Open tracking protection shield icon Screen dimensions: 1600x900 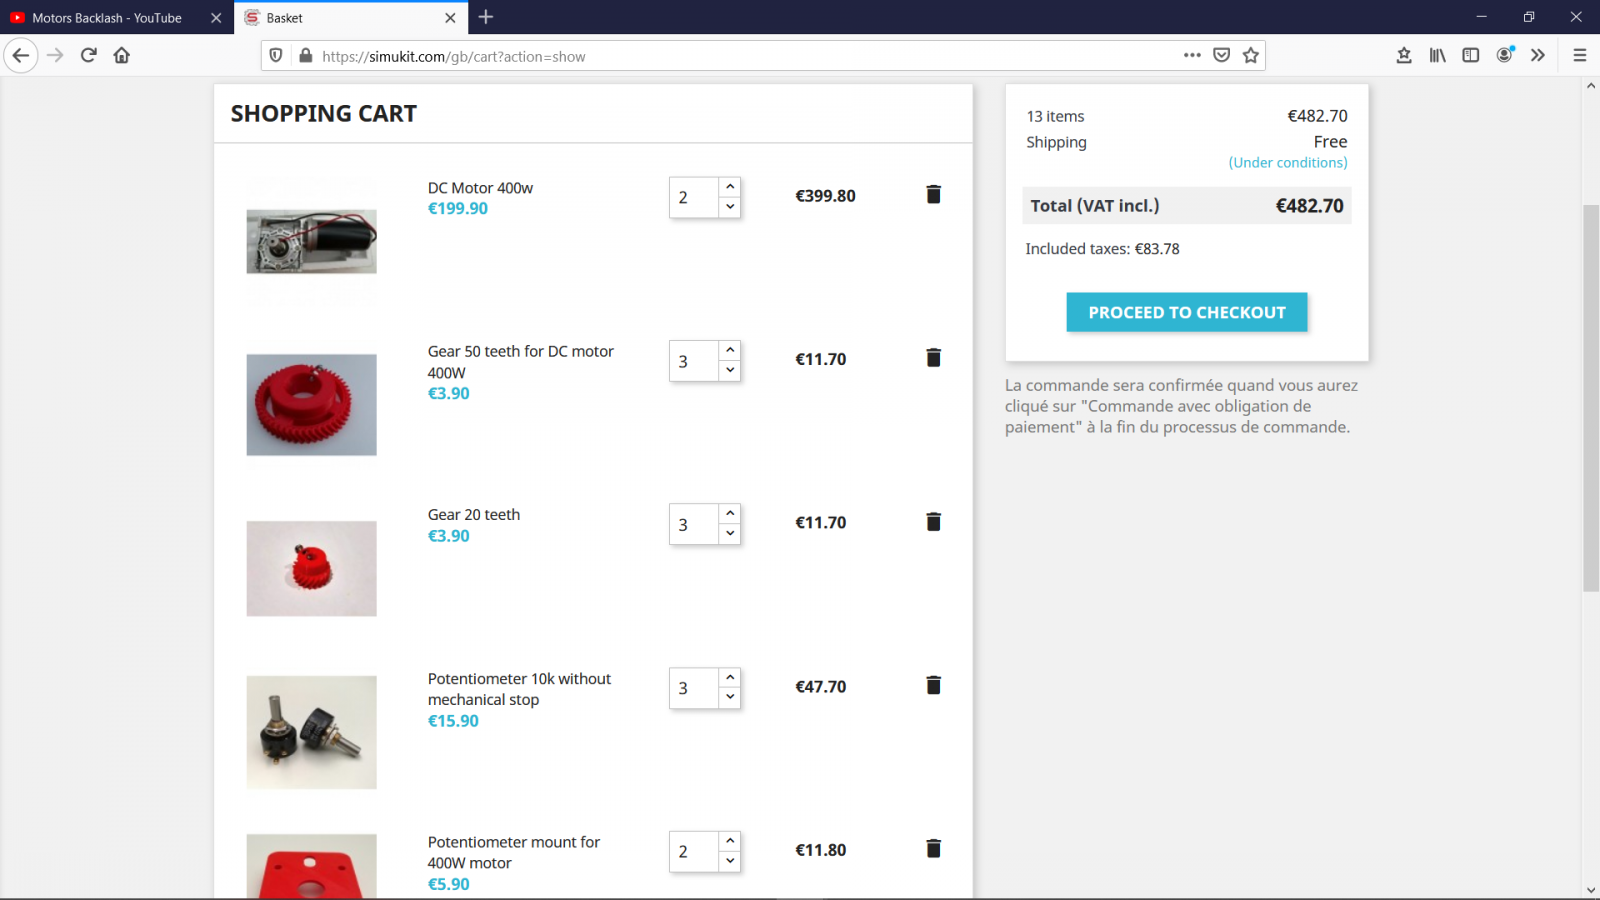277,56
